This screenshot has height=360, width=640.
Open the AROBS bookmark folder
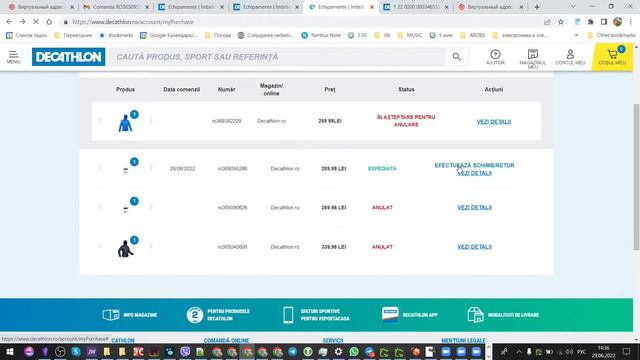click(x=473, y=36)
